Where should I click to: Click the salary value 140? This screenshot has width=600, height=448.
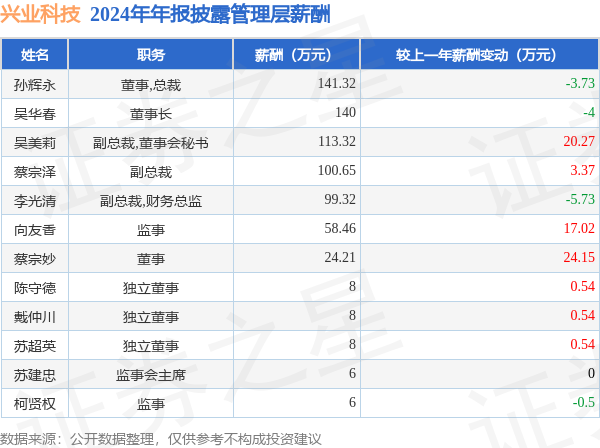coord(346,112)
